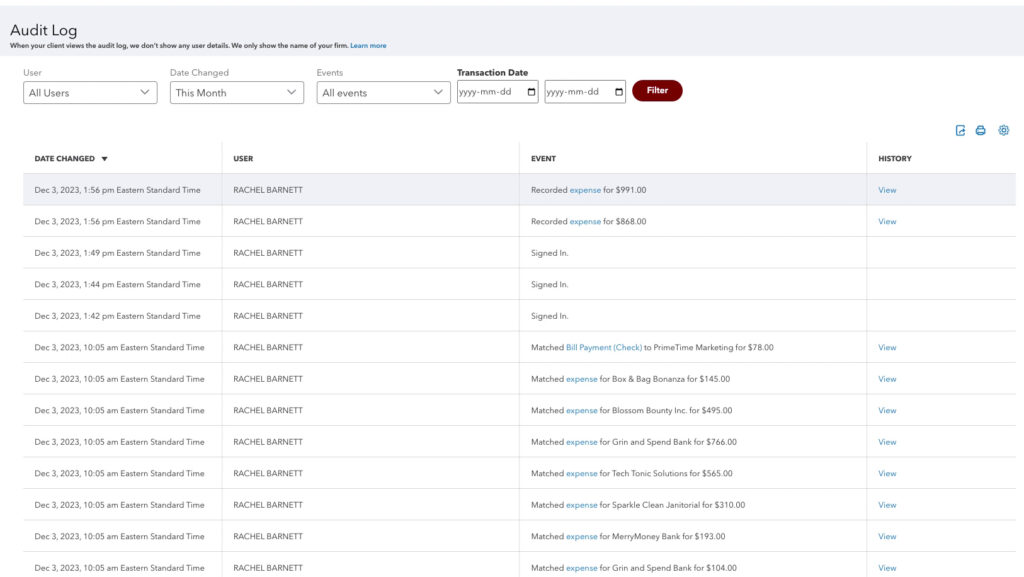Image resolution: width=1024 pixels, height=577 pixels.
Task: Open the All events dropdown
Action: pyautogui.click(x=383, y=92)
